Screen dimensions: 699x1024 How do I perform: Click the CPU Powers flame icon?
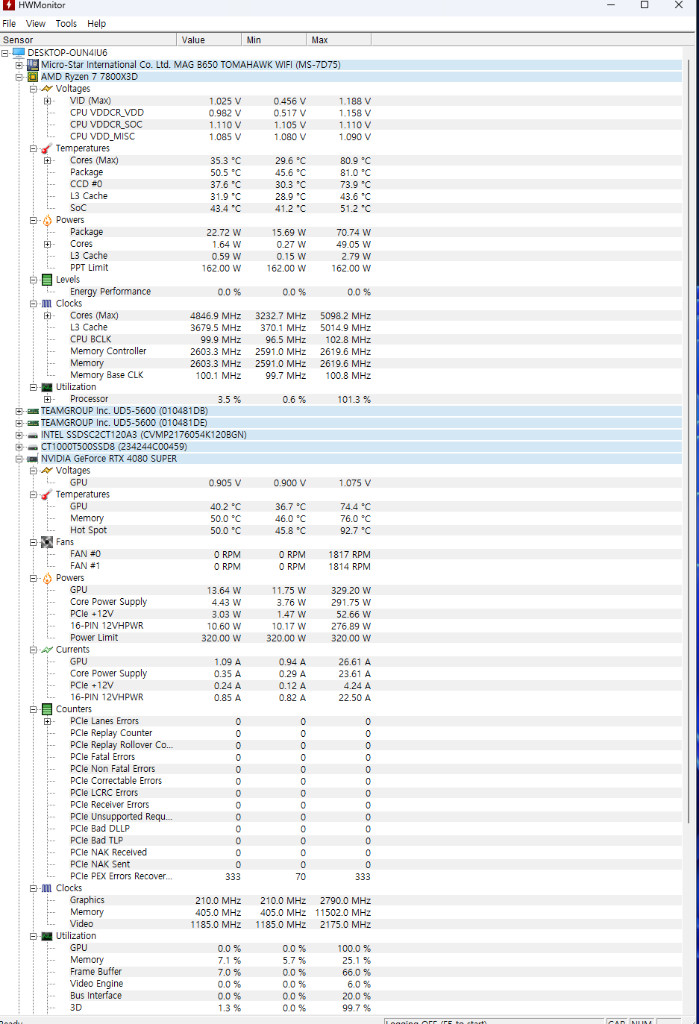[47, 220]
